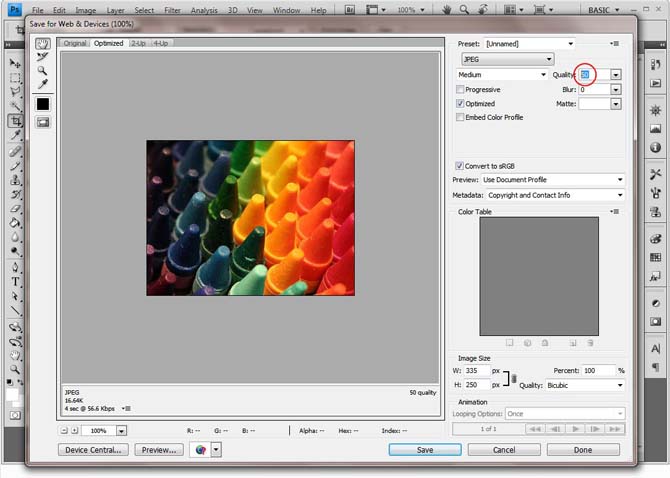Click the browser preview icon
The image size is (670, 478).
coord(200,450)
